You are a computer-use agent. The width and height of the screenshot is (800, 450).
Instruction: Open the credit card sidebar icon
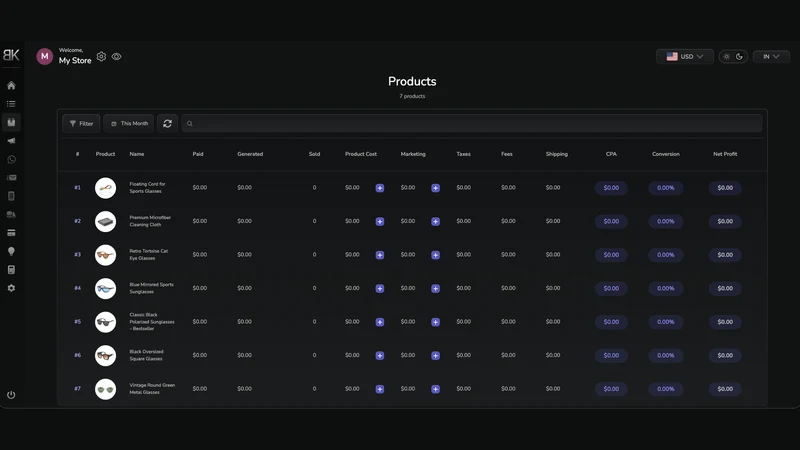point(11,233)
